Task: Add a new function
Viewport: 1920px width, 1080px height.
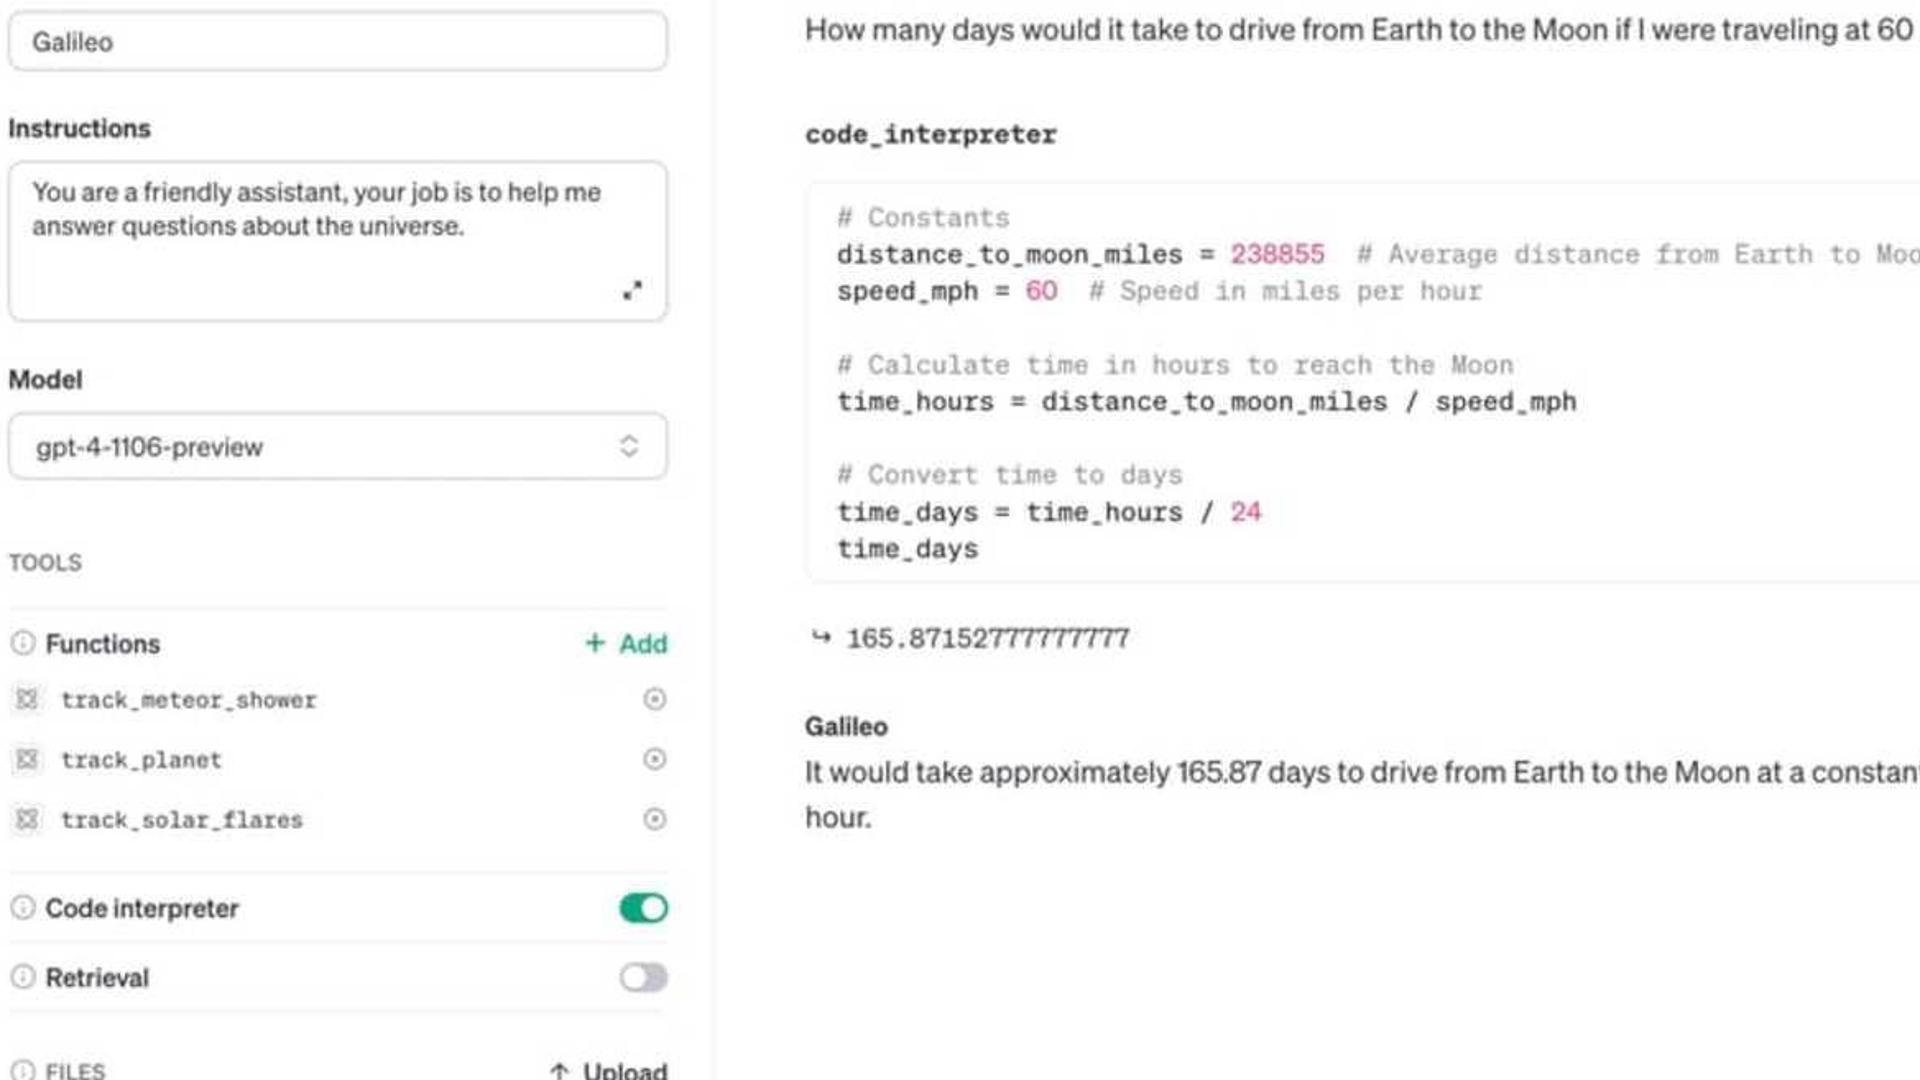Action: pos(626,643)
